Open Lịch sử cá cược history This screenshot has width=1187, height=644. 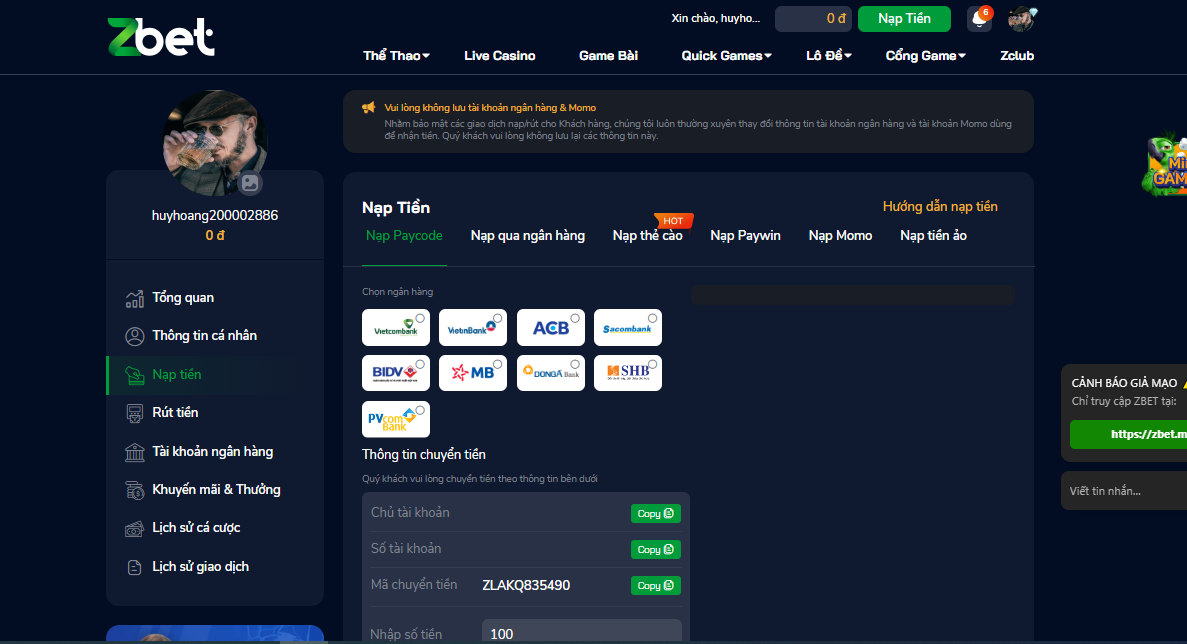[196, 528]
